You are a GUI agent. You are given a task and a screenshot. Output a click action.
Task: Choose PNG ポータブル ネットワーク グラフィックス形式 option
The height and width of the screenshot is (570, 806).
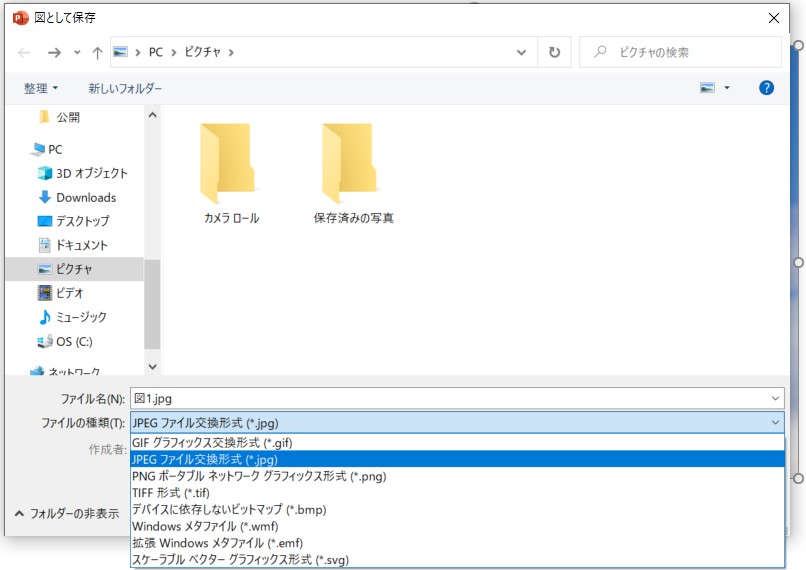[259, 476]
